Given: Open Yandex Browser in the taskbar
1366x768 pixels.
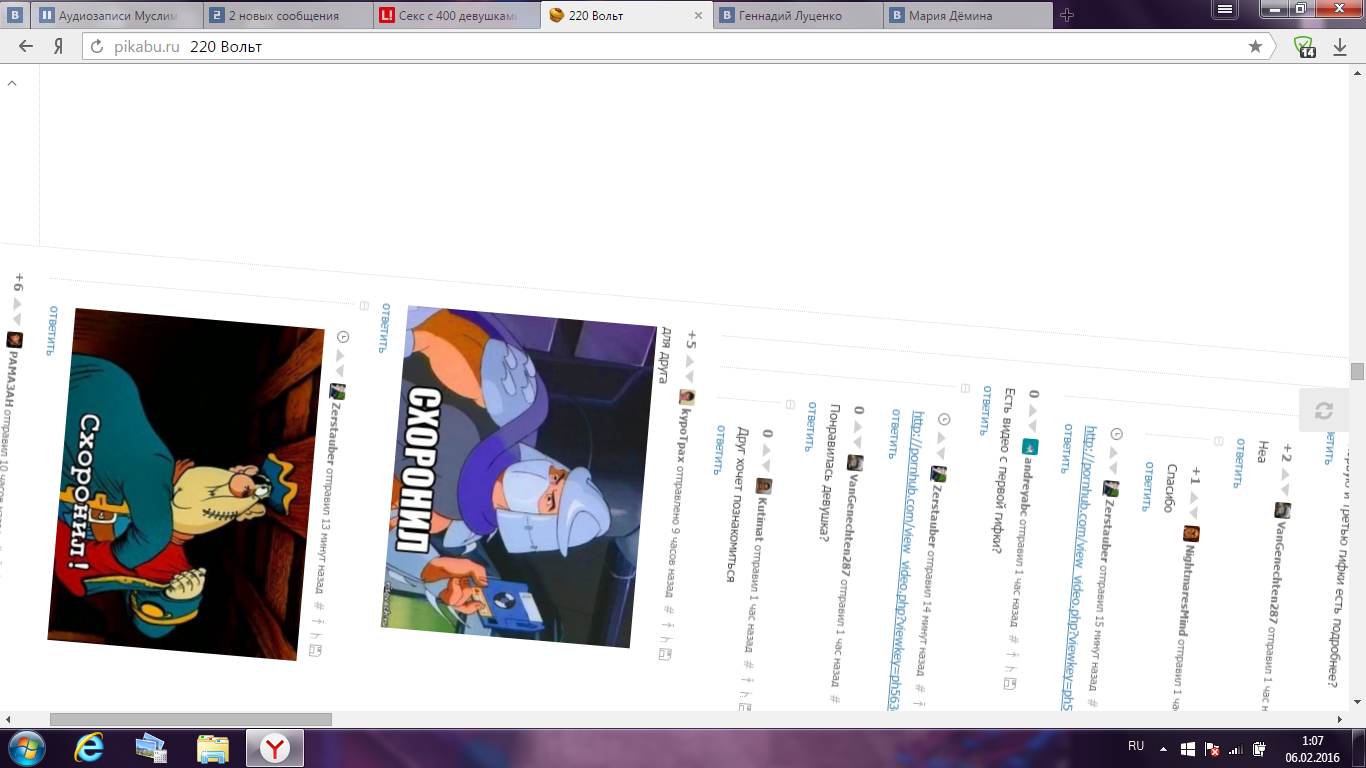Looking at the screenshot, I should point(274,748).
